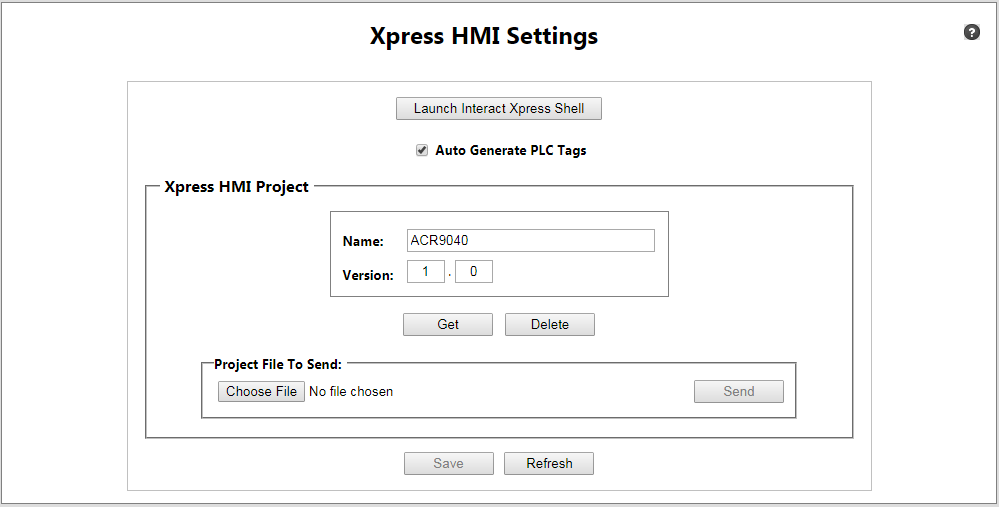Select the major version number field

(x=426, y=271)
